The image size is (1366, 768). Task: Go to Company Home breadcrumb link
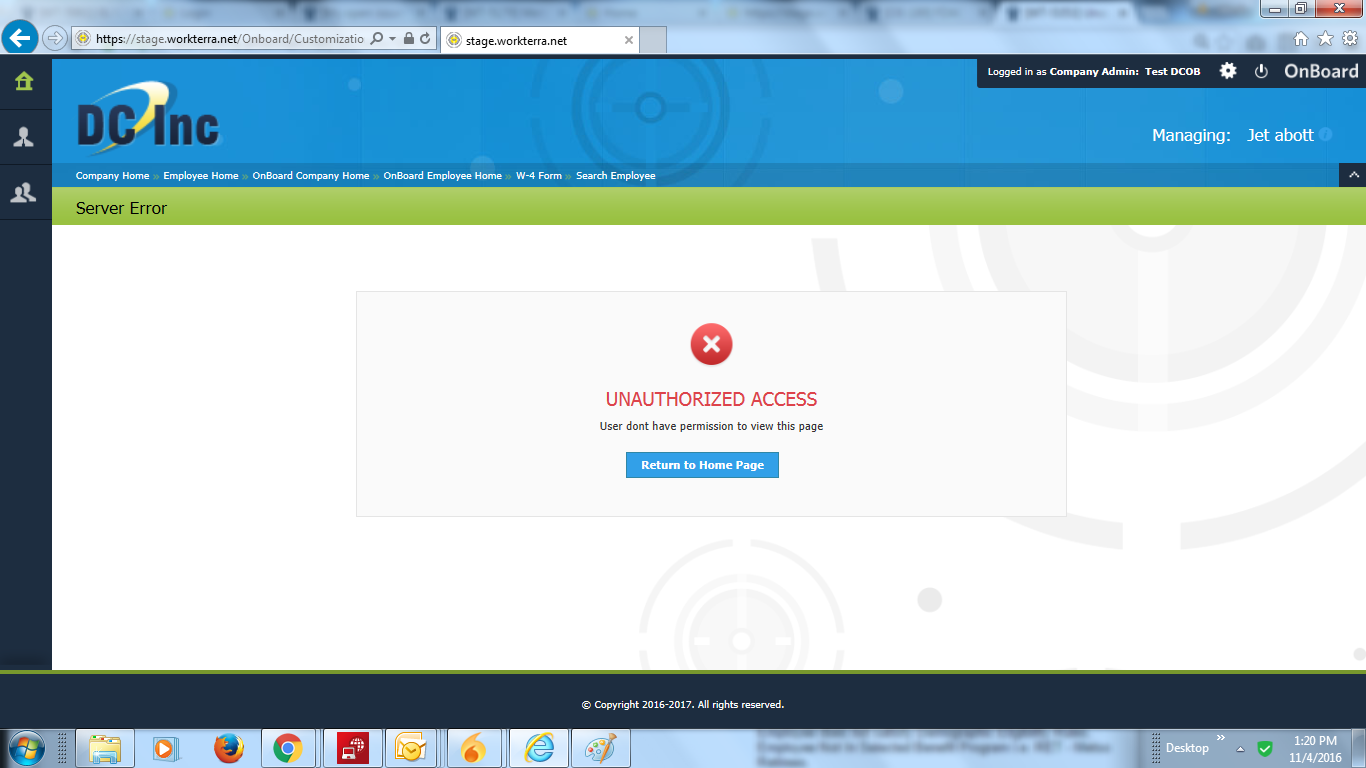coord(112,176)
